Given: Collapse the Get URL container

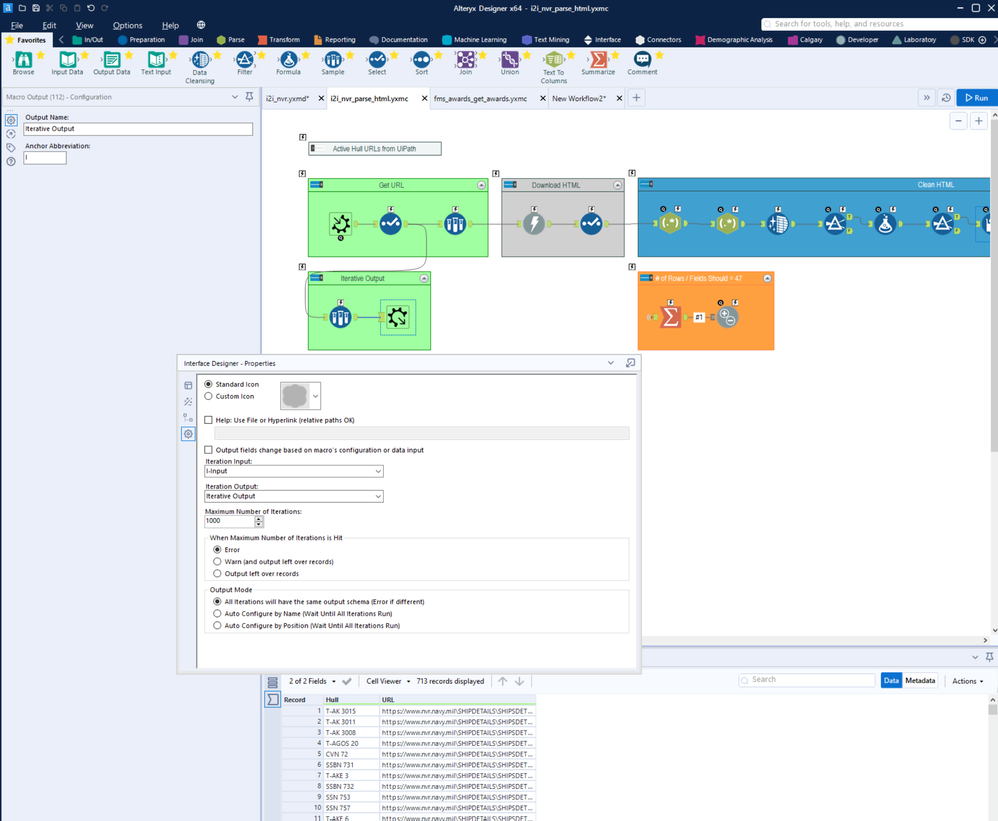Looking at the screenshot, I should 481,185.
